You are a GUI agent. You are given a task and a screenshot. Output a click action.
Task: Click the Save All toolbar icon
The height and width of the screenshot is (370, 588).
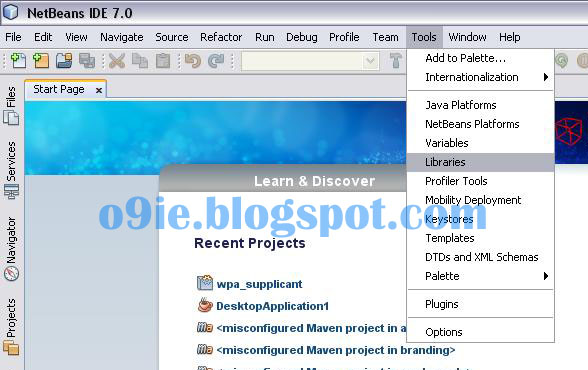point(87,60)
